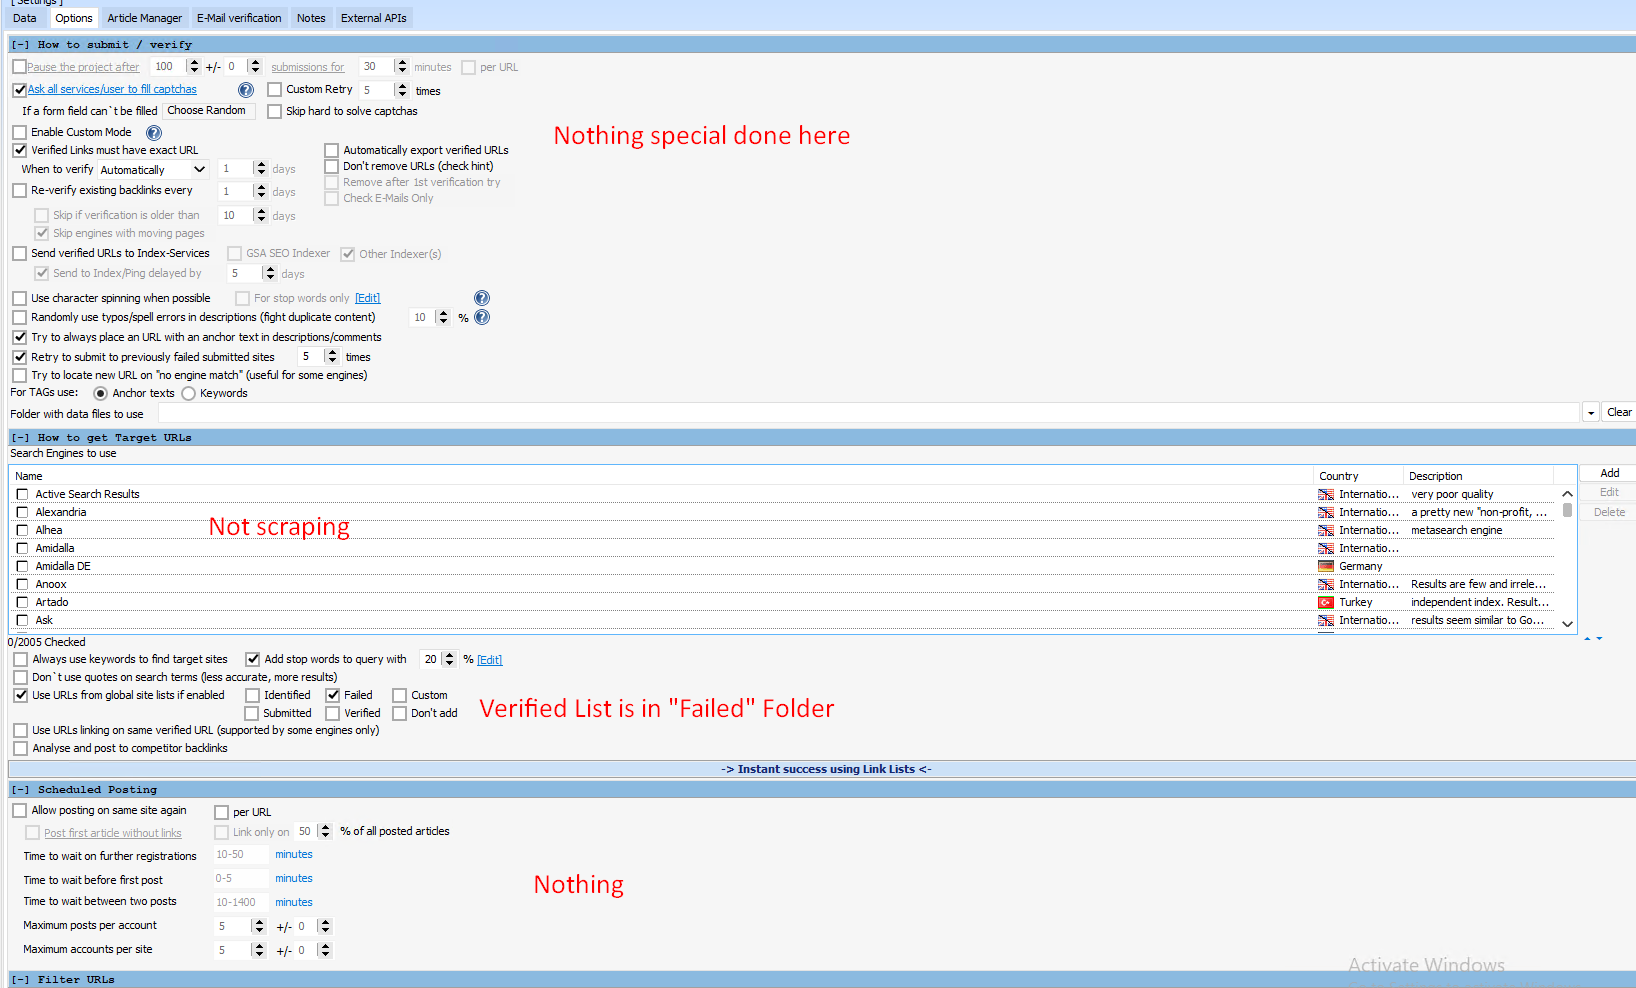Open the Edit link after stop words percentage
The height and width of the screenshot is (988, 1636).
pyautogui.click(x=489, y=660)
